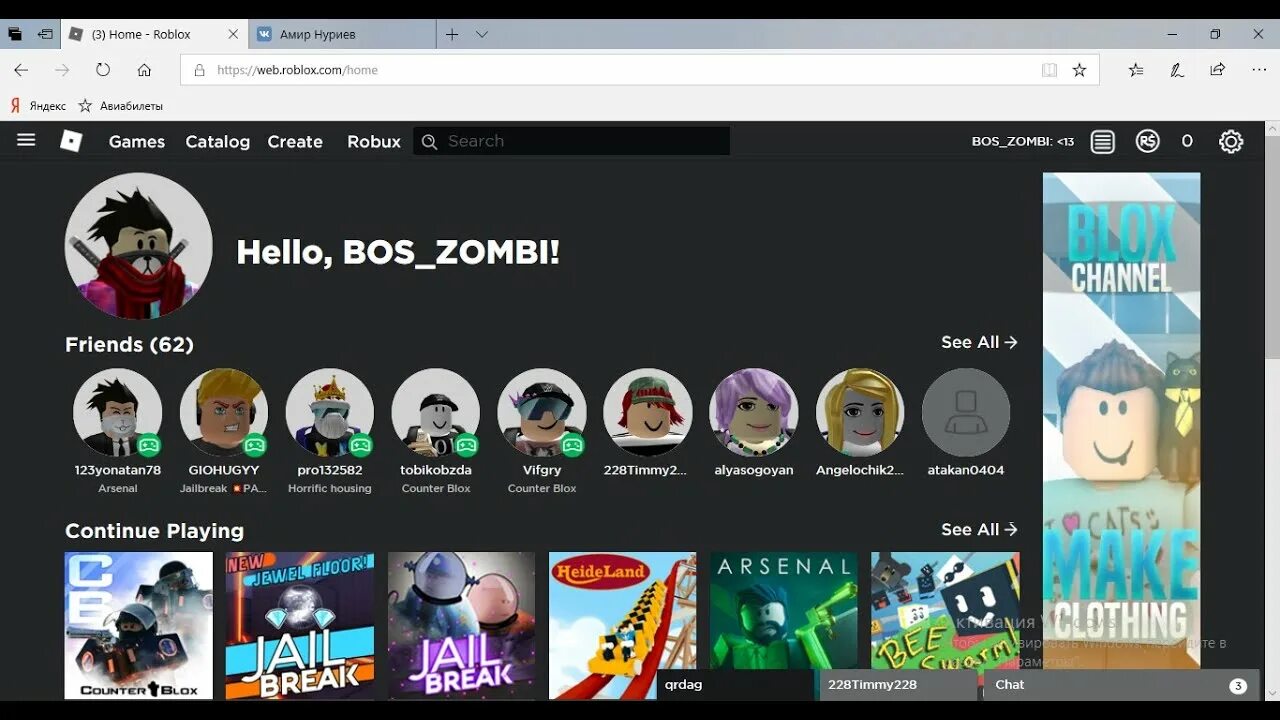
Task: Open the favorites hub icon
Action: click(x=1136, y=70)
